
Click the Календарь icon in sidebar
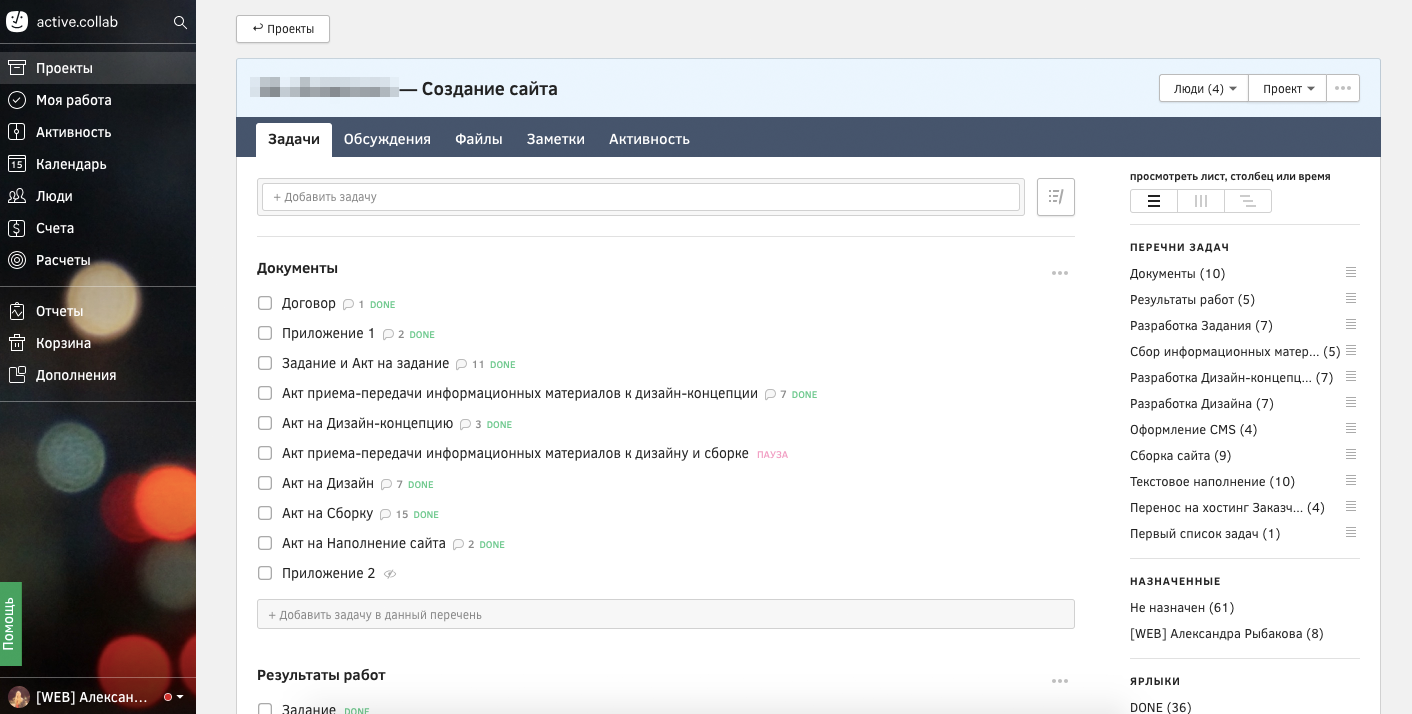click(x=16, y=164)
